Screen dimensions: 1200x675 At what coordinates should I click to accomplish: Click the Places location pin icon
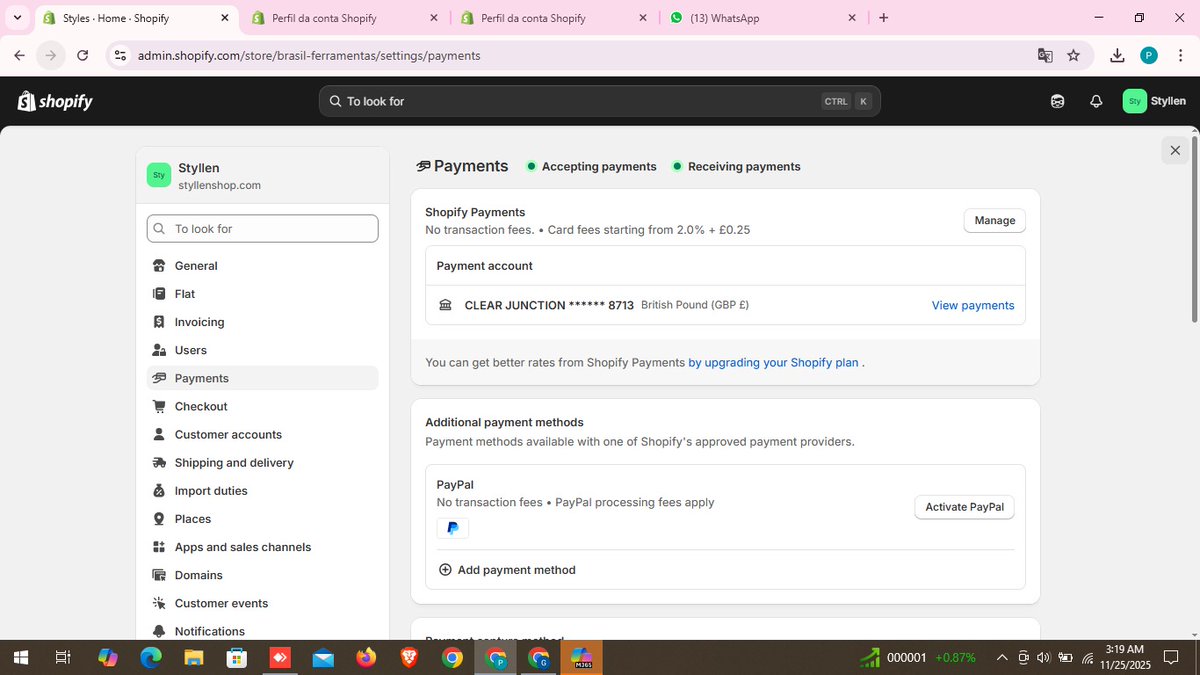point(159,519)
